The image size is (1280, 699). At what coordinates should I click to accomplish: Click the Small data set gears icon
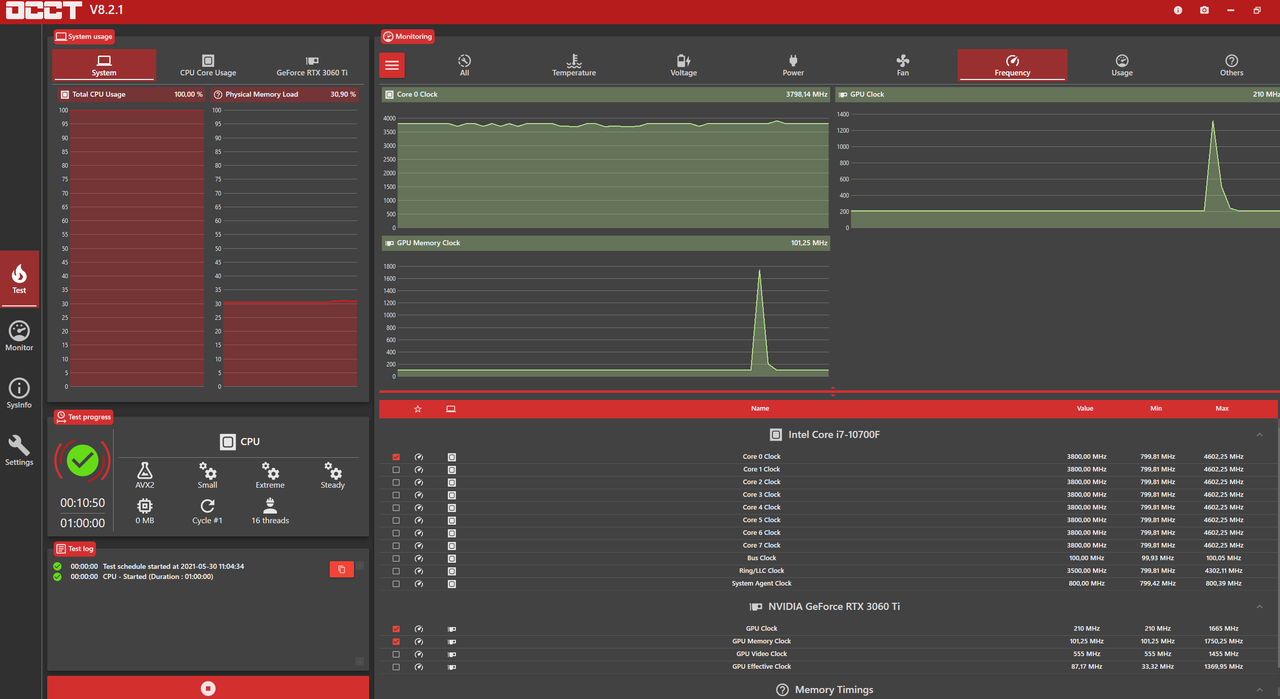[x=207, y=470]
